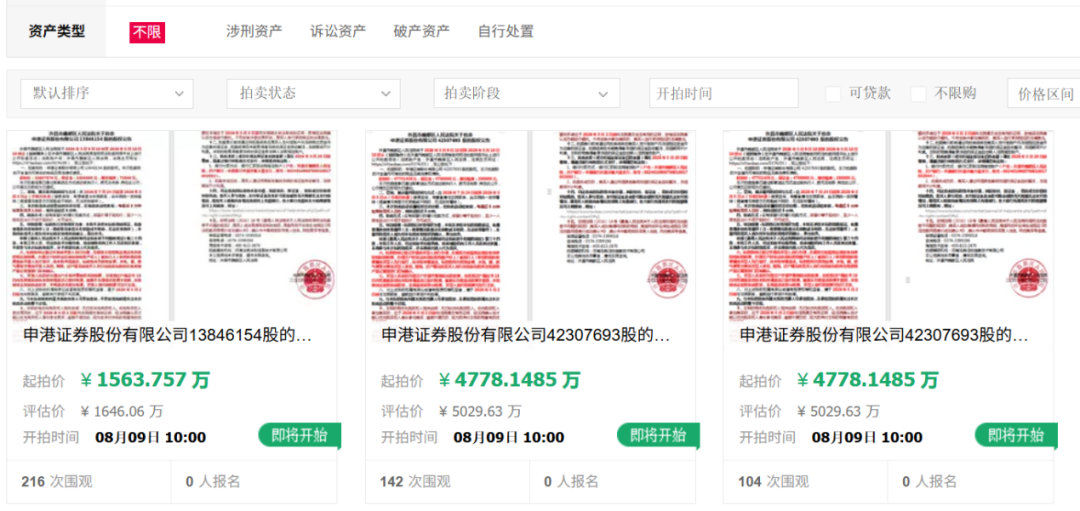Viewport: 1080px width, 511px height.
Task: Click the 价格区间 field
Action: [x=1043, y=93]
